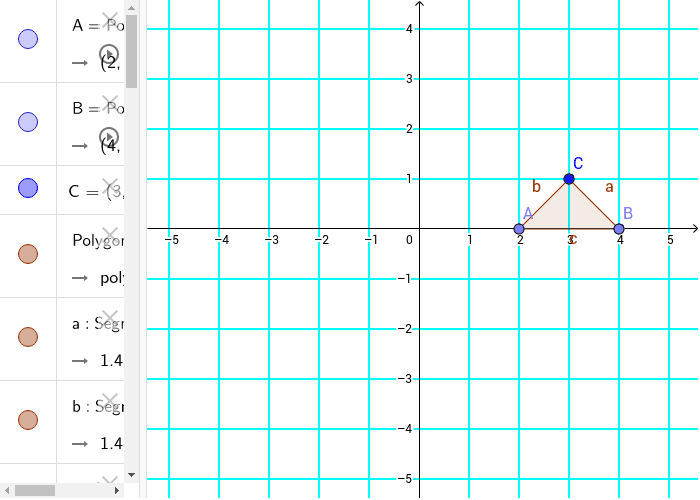
Task: Select the 'b : Segr' definition text
Action: click(98, 407)
